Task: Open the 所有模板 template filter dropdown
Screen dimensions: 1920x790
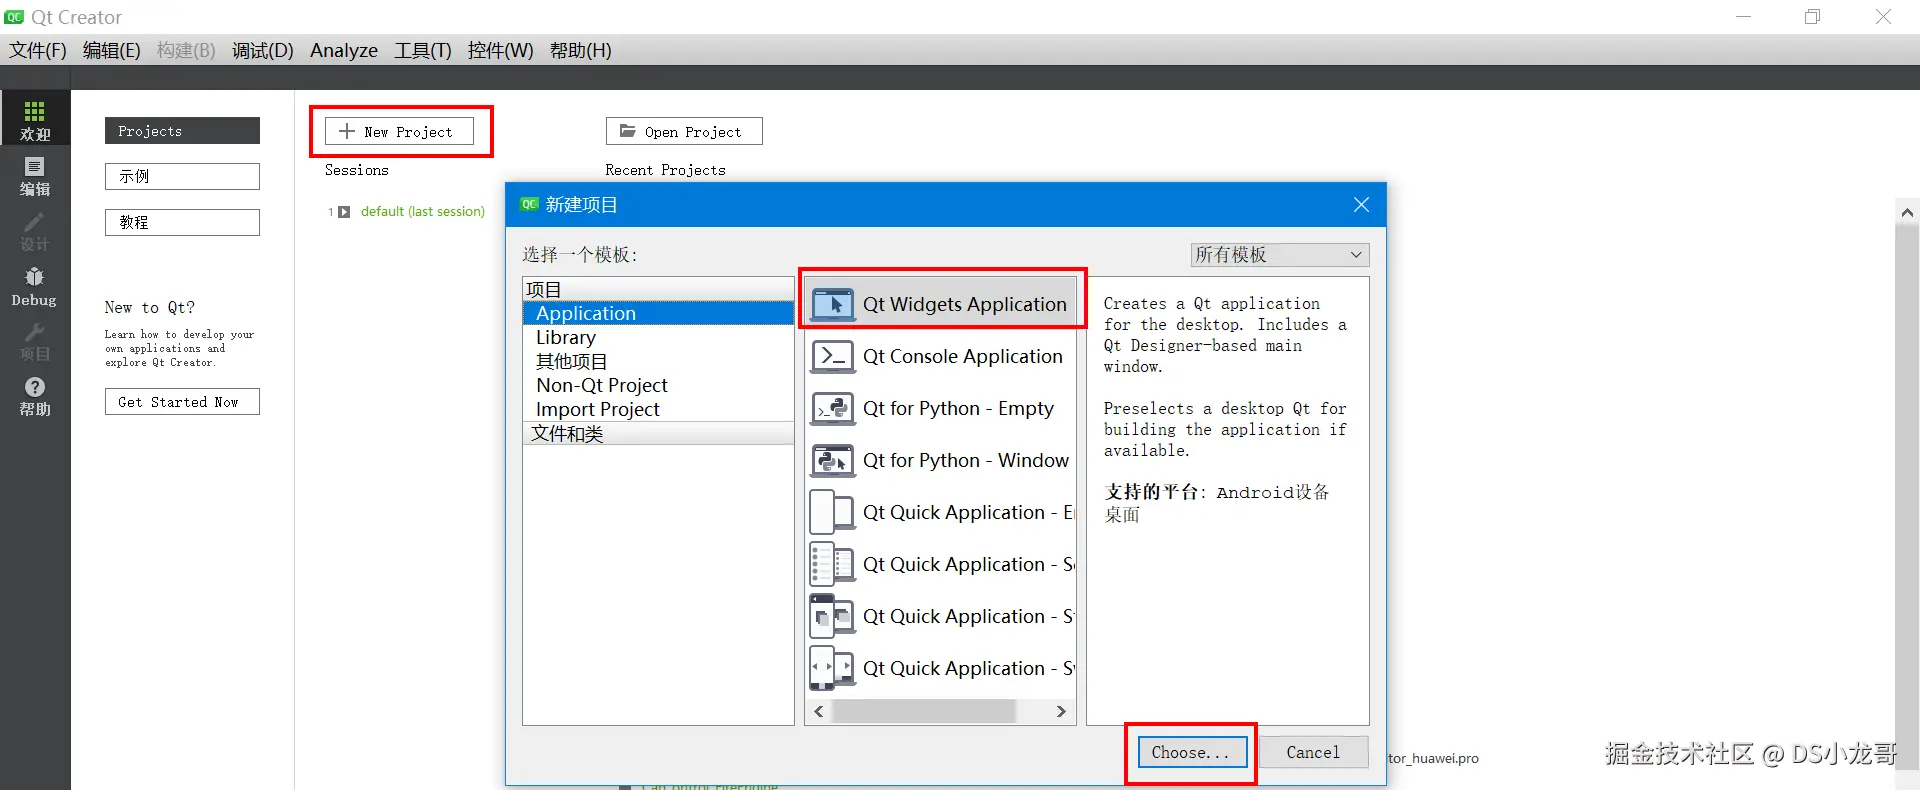Action: point(1279,255)
